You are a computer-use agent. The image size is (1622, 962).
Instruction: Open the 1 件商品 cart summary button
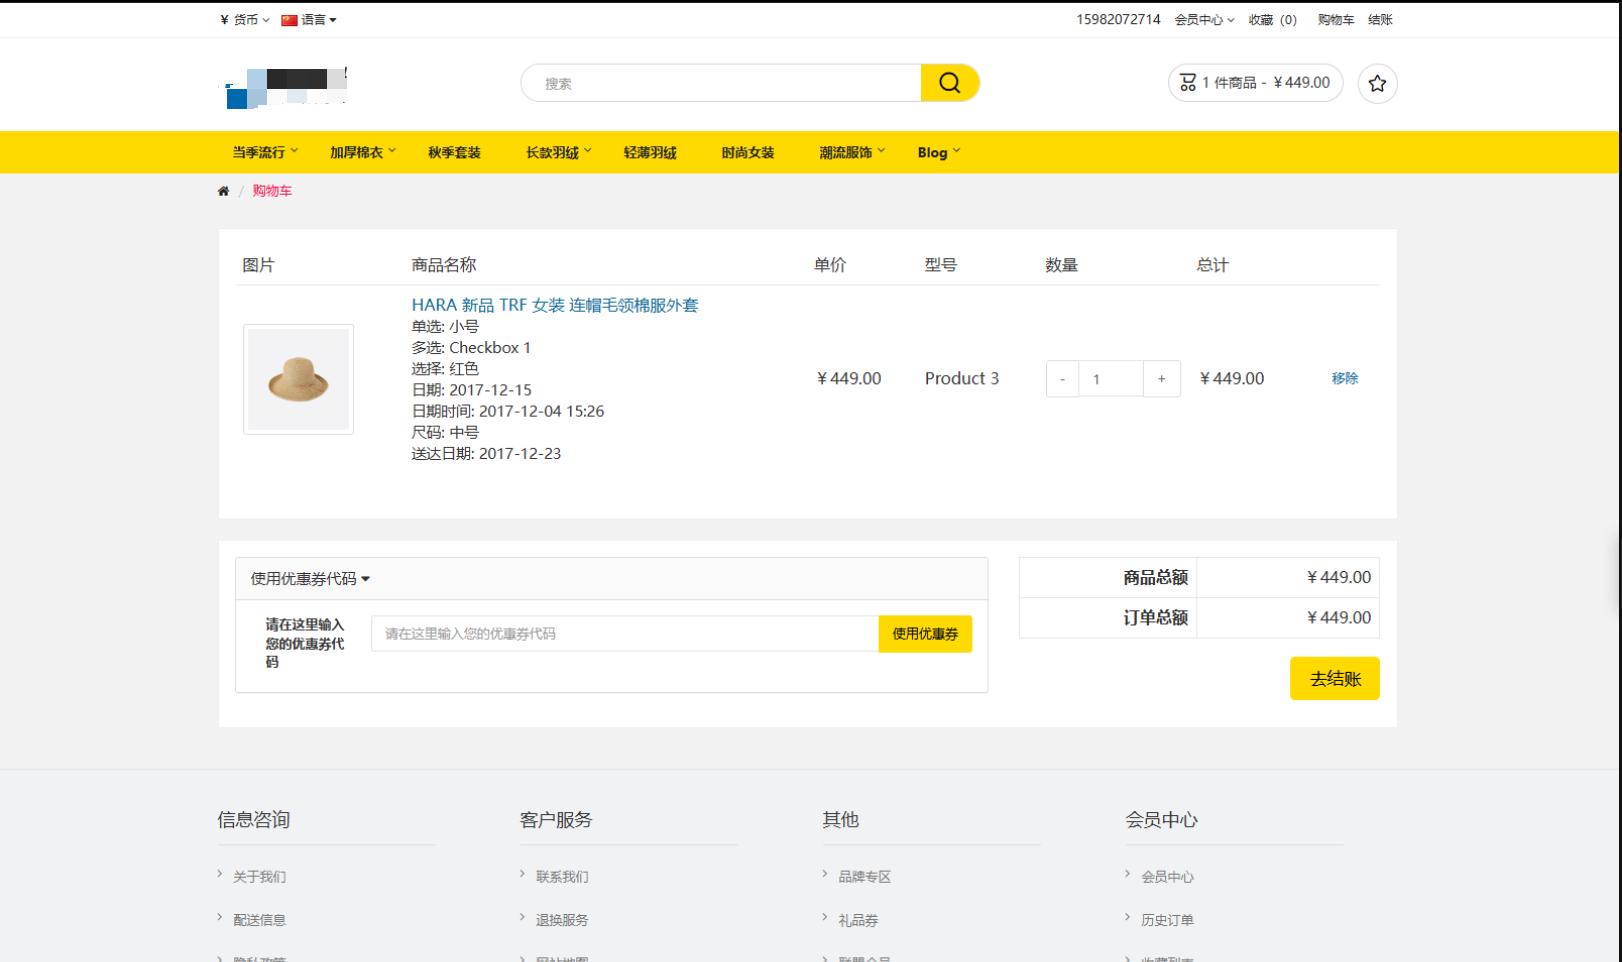point(1255,83)
